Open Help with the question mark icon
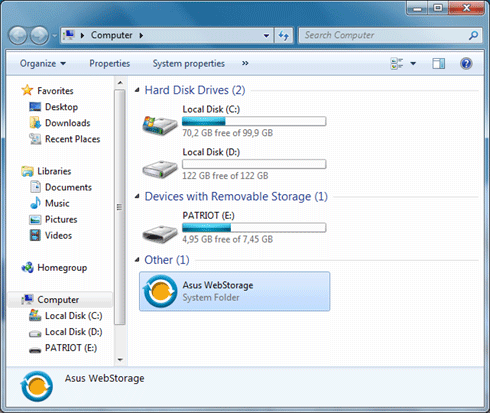Viewport: 490px width, 413px height. click(466, 63)
